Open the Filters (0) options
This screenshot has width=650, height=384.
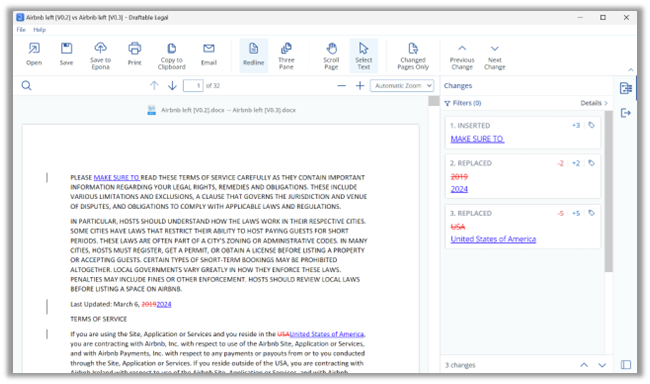463,103
